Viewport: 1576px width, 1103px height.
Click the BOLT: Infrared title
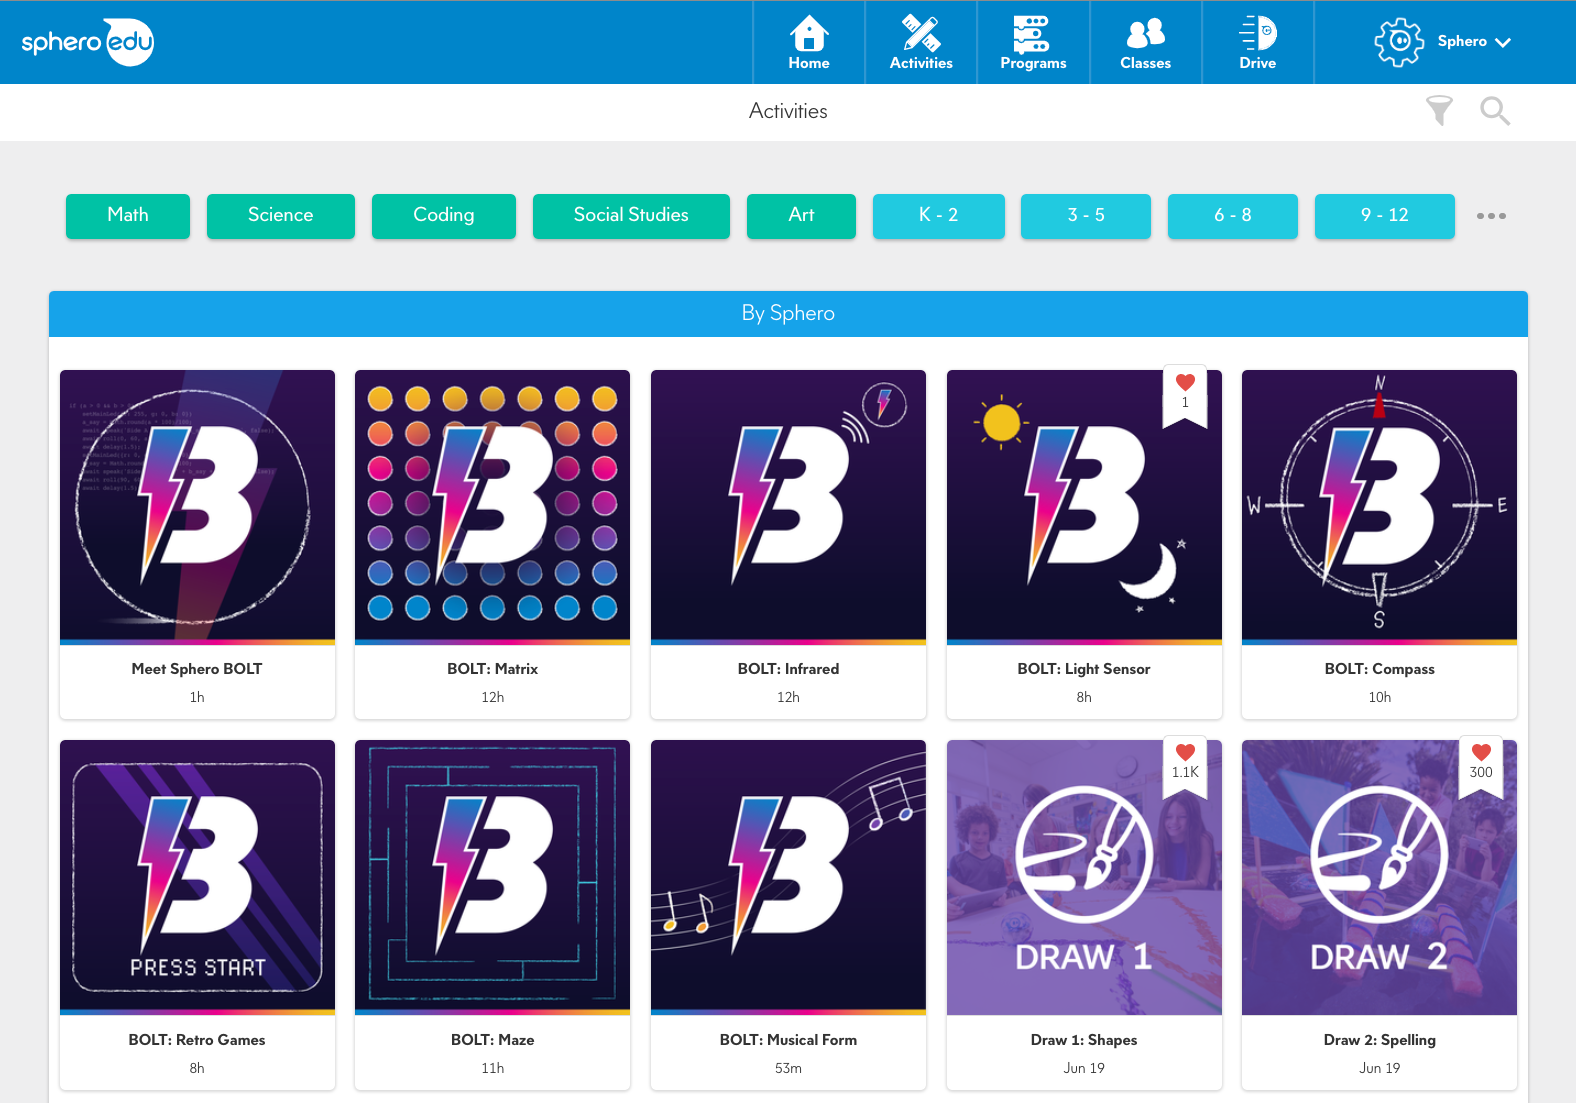click(x=788, y=669)
